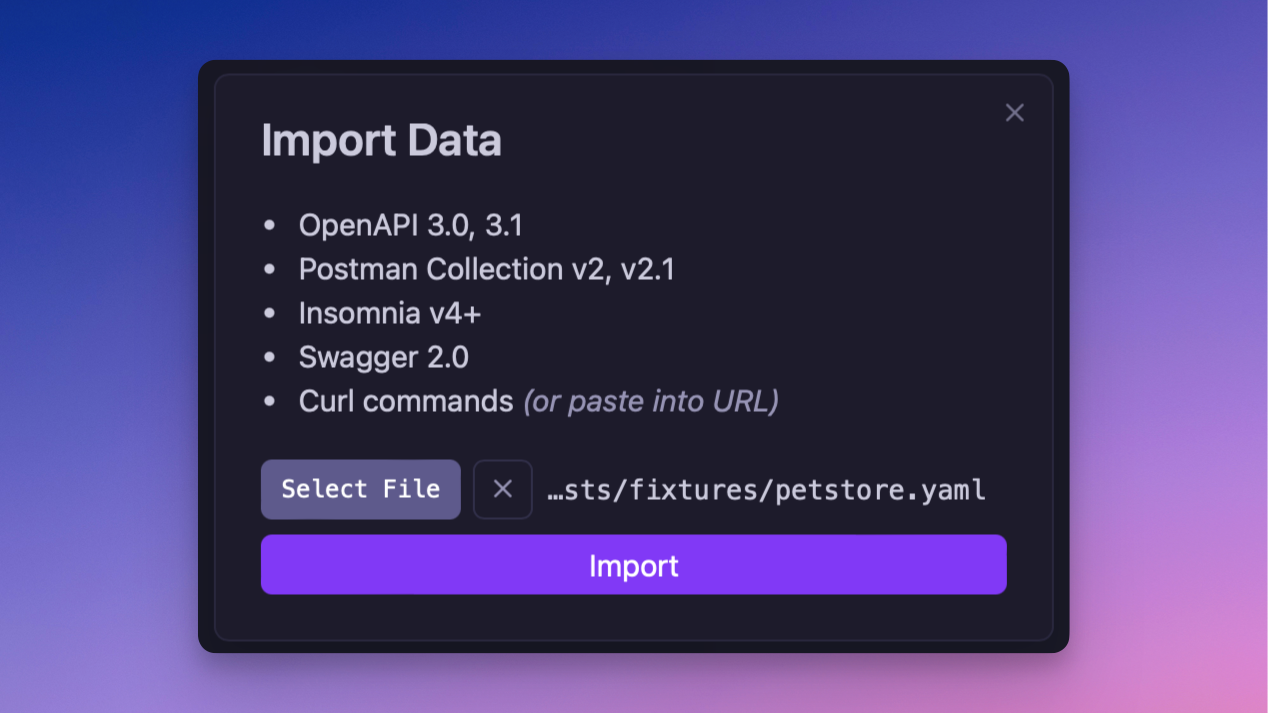Click the bullet beside OpenAPI 3.0, 3.1

[269, 226]
